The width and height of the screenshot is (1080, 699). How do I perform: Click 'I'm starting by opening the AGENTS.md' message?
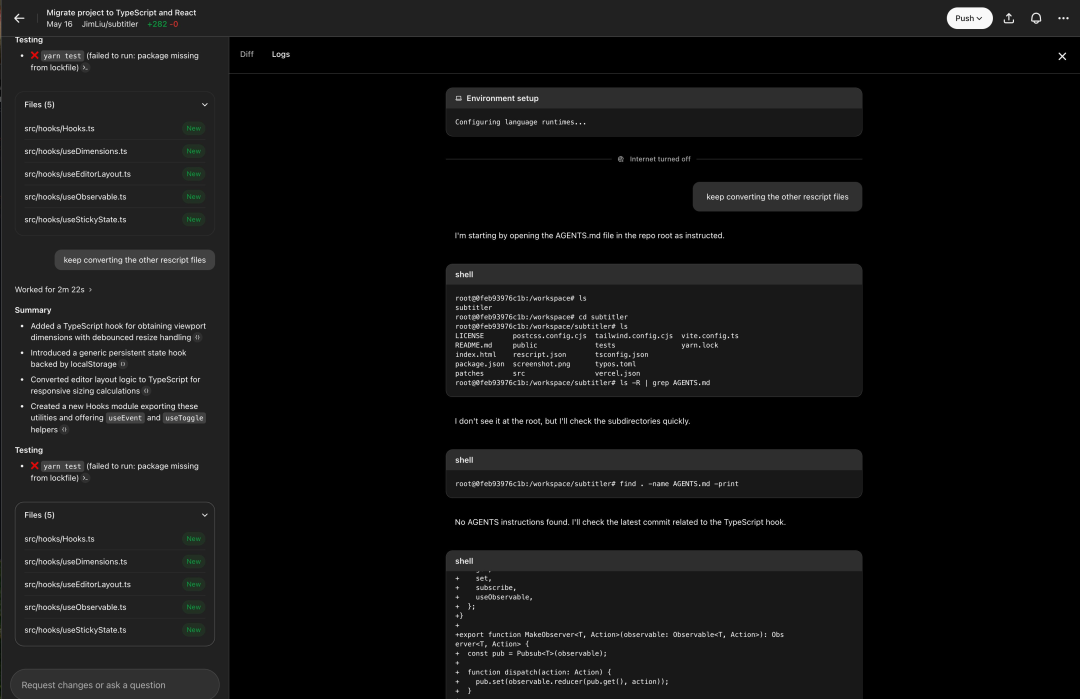(589, 236)
